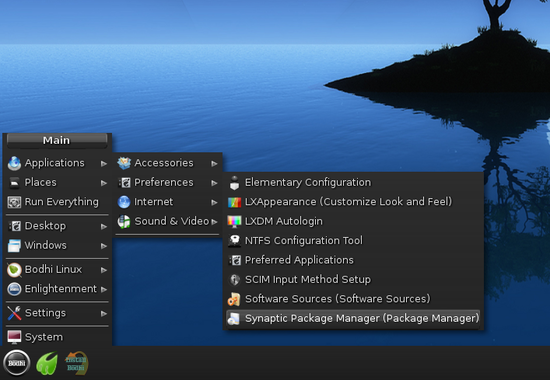Viewport: 550px width, 380px height.
Task: Expand the Internet submenu arrow
Action: [214, 202]
